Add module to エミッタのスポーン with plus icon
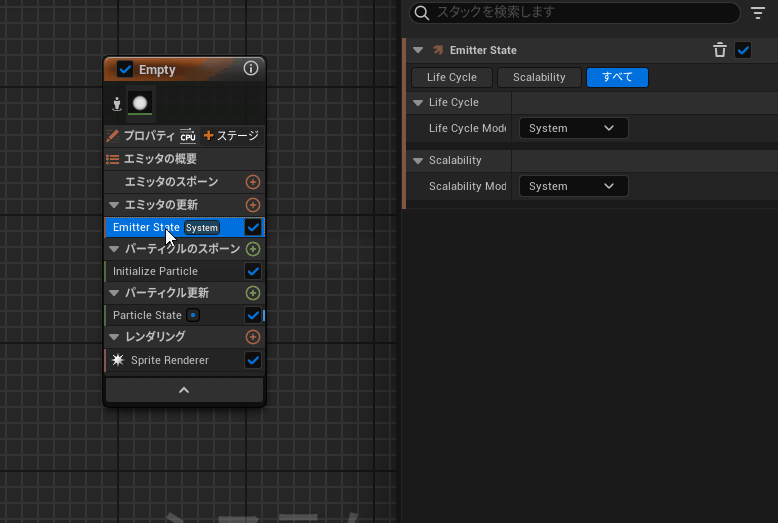Image resolution: width=778 pixels, height=523 pixels. [253, 182]
